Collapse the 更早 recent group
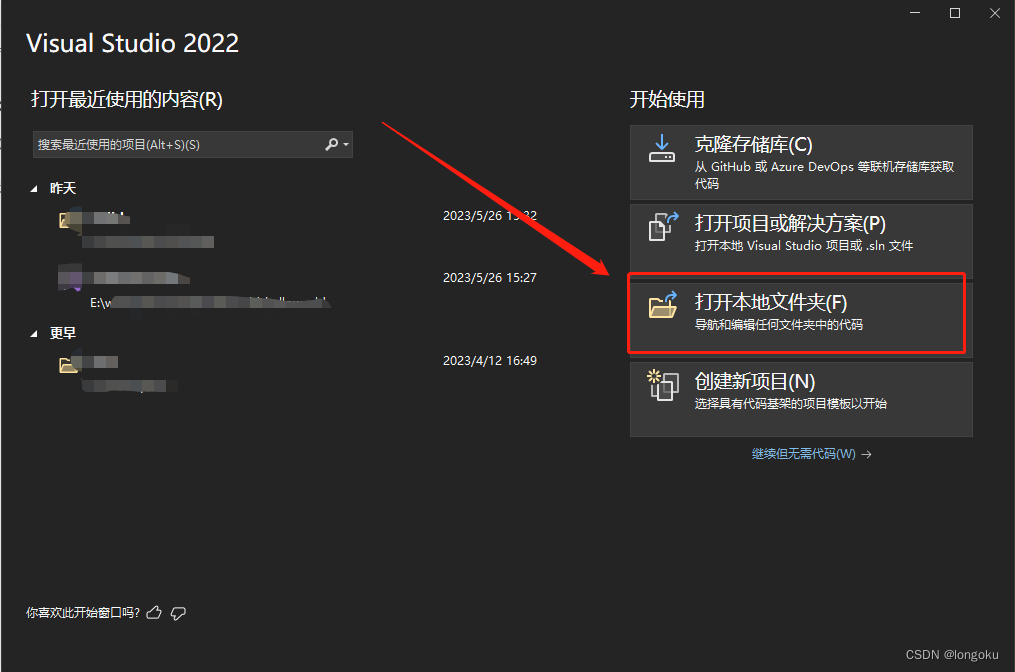The image size is (1015, 672). click(34, 334)
